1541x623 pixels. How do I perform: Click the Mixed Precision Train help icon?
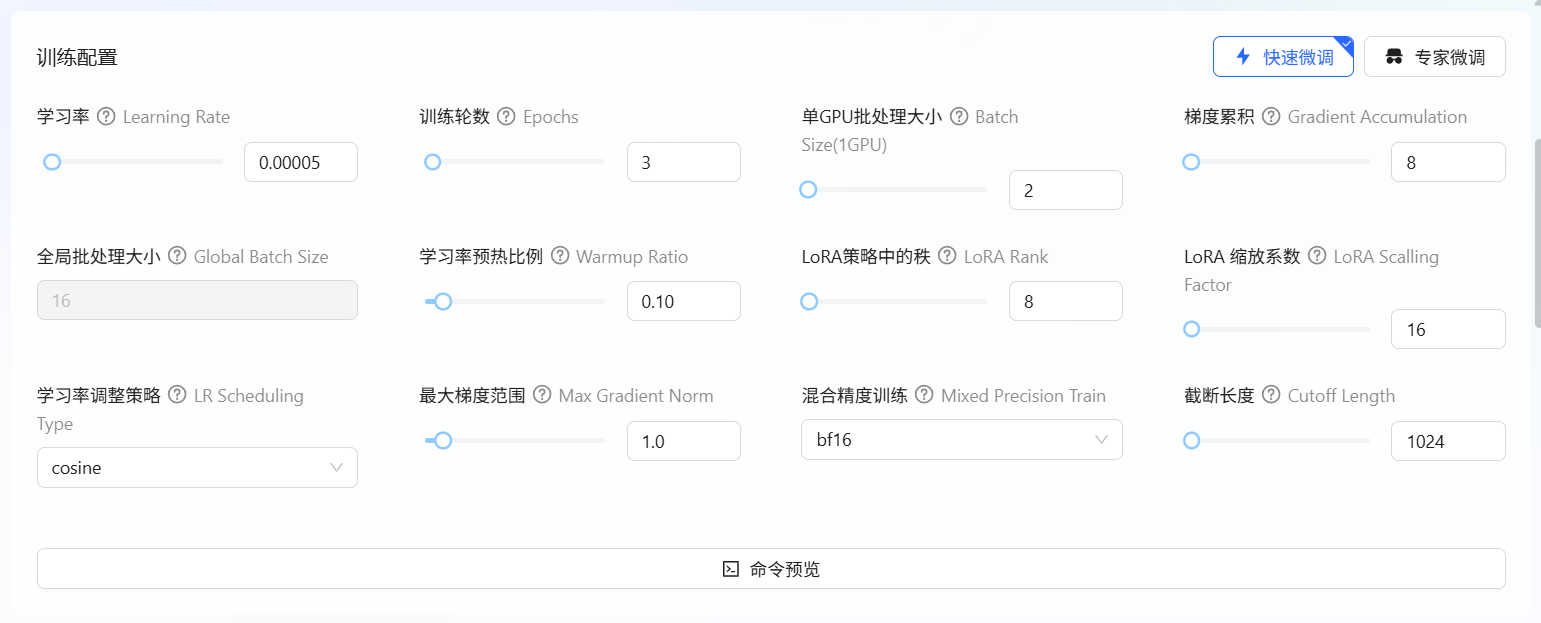(924, 395)
